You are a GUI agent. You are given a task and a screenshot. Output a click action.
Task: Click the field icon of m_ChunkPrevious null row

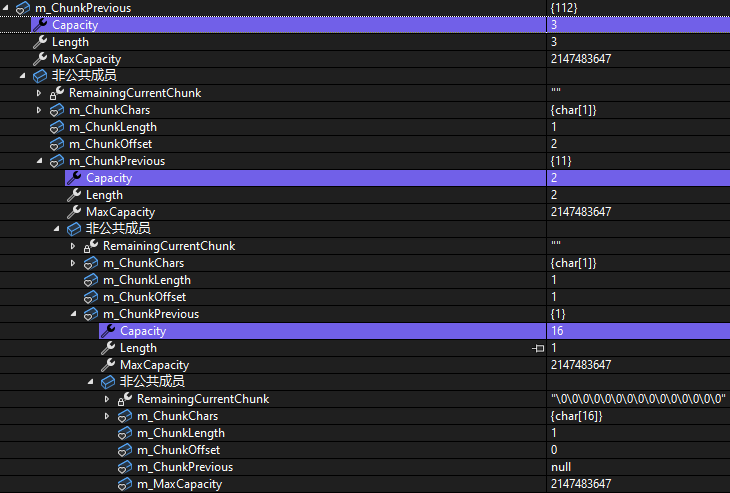point(125,467)
